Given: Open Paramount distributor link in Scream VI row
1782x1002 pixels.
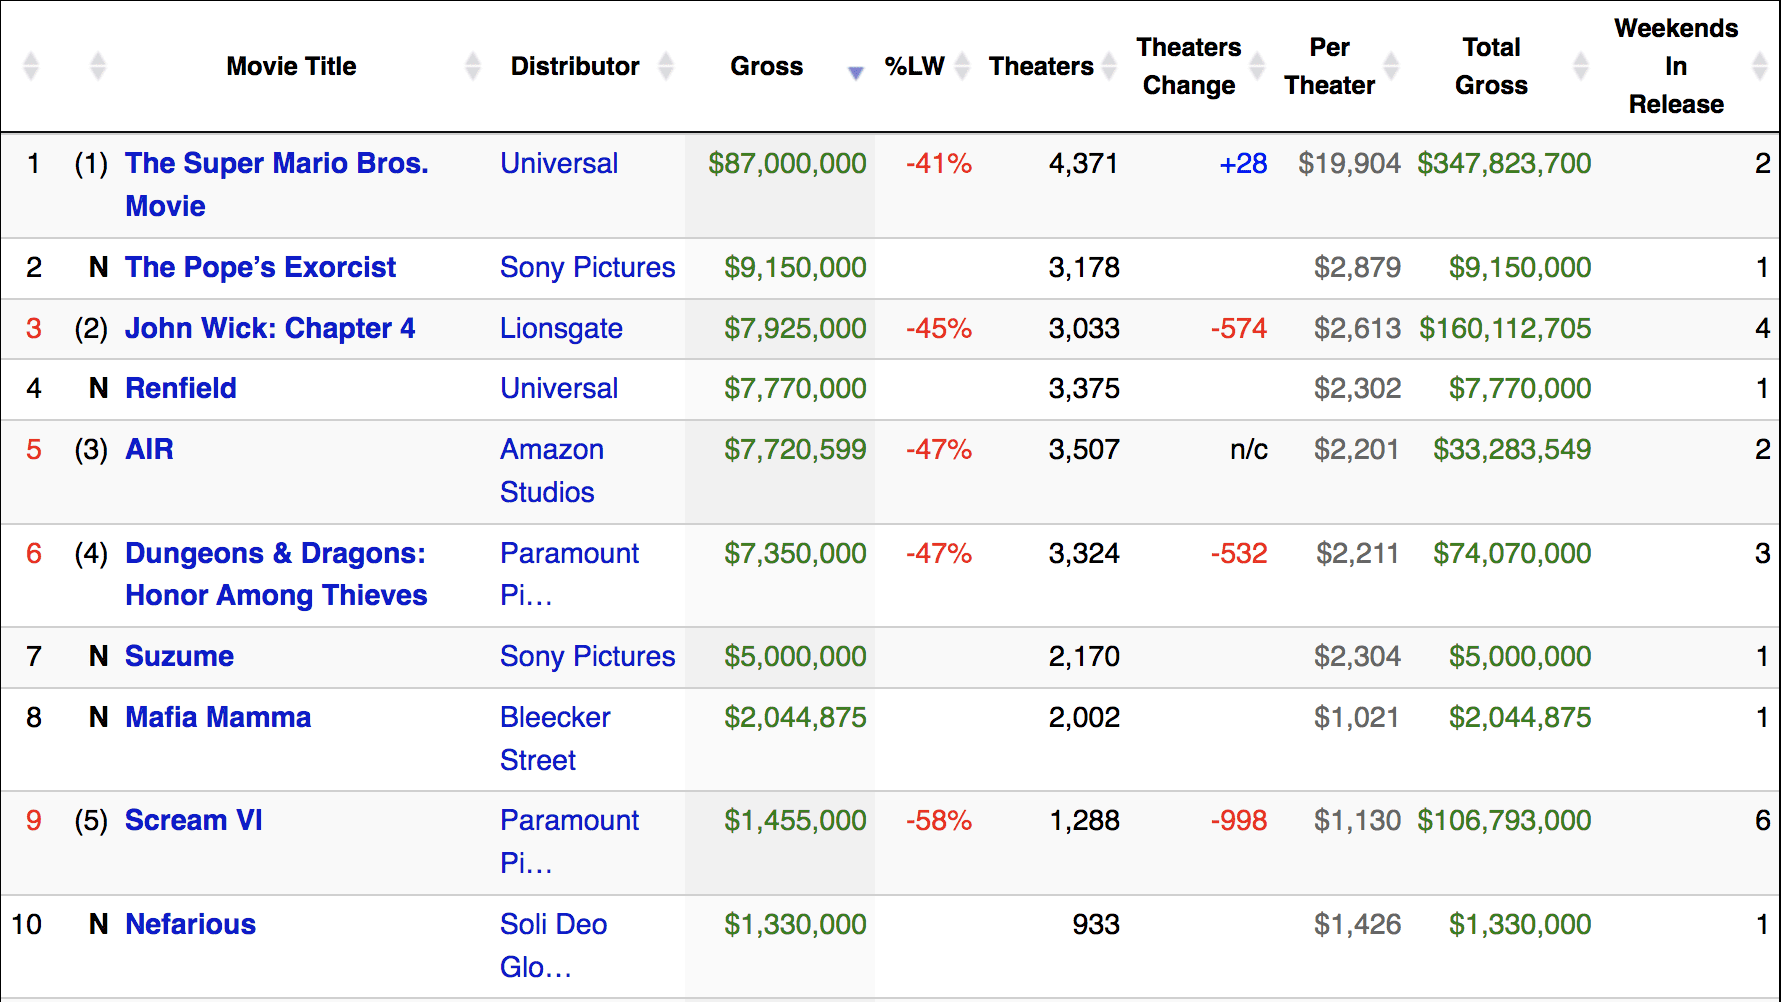Looking at the screenshot, I should tap(570, 841).
